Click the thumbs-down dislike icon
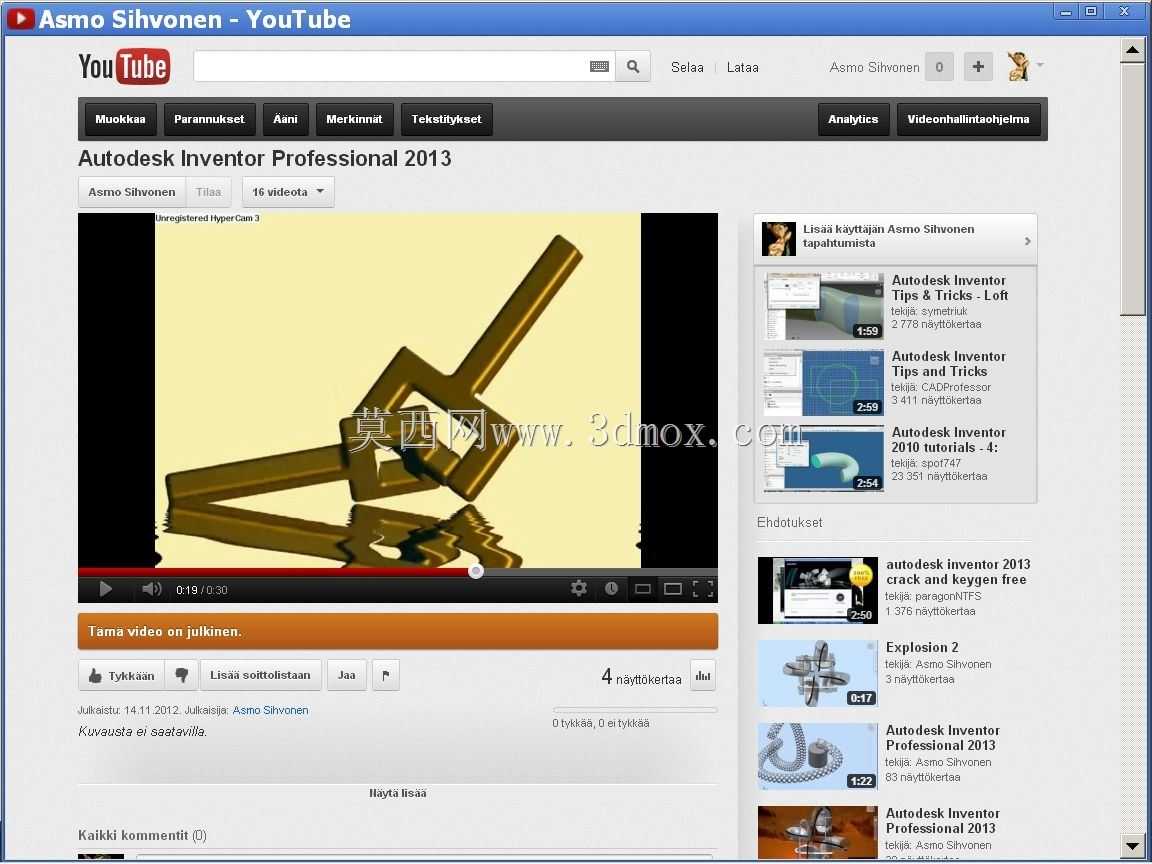Image resolution: width=1152 pixels, height=864 pixels. (x=181, y=675)
